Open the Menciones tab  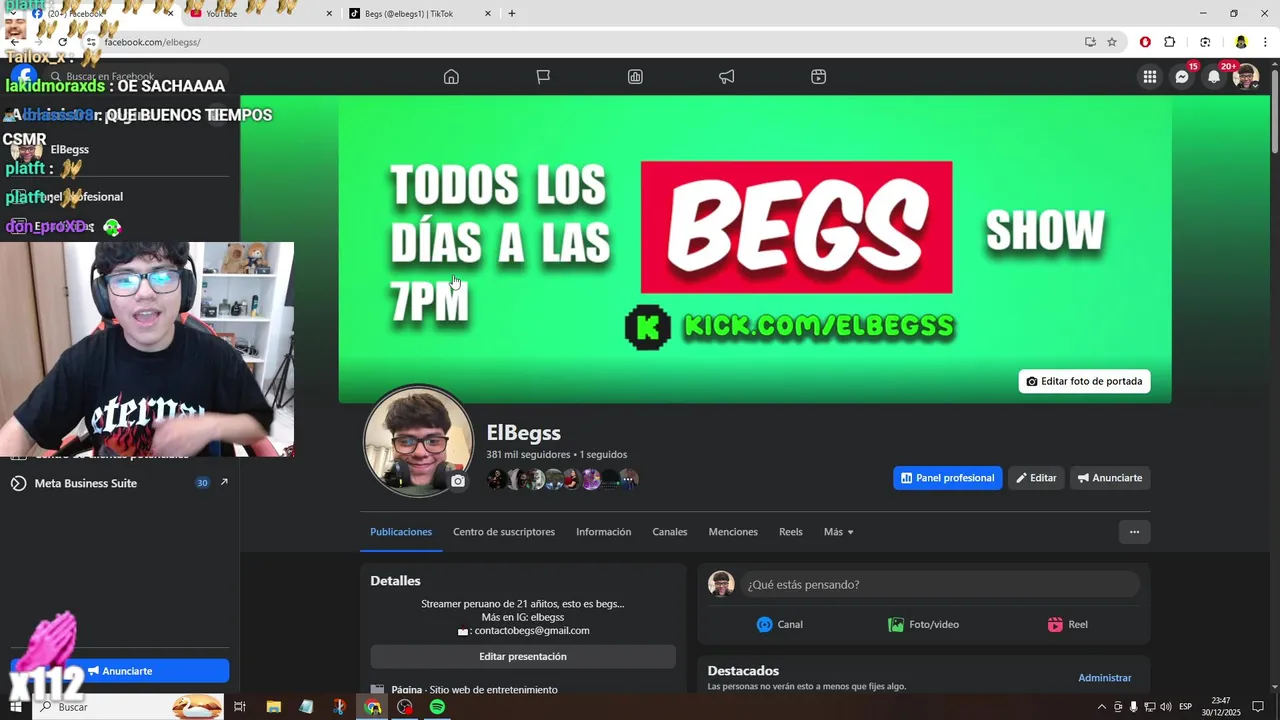tap(733, 532)
